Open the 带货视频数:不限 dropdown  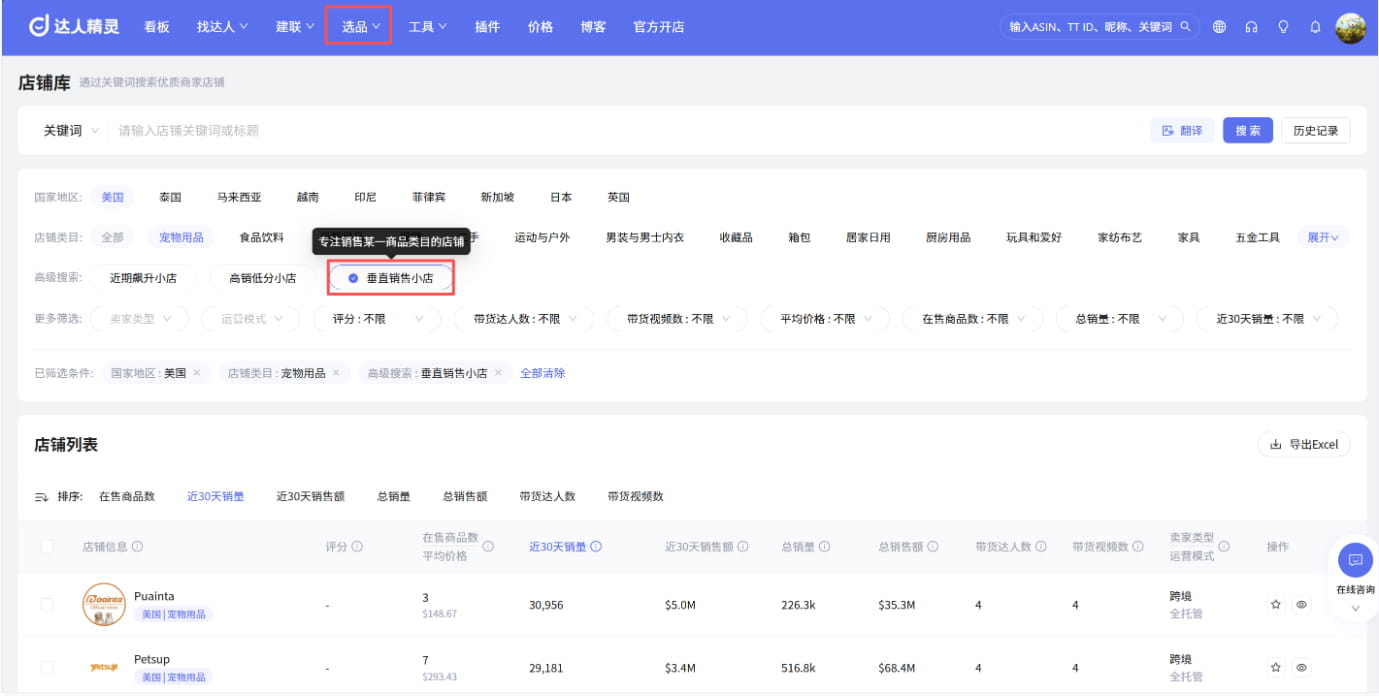pyautogui.click(x=678, y=319)
